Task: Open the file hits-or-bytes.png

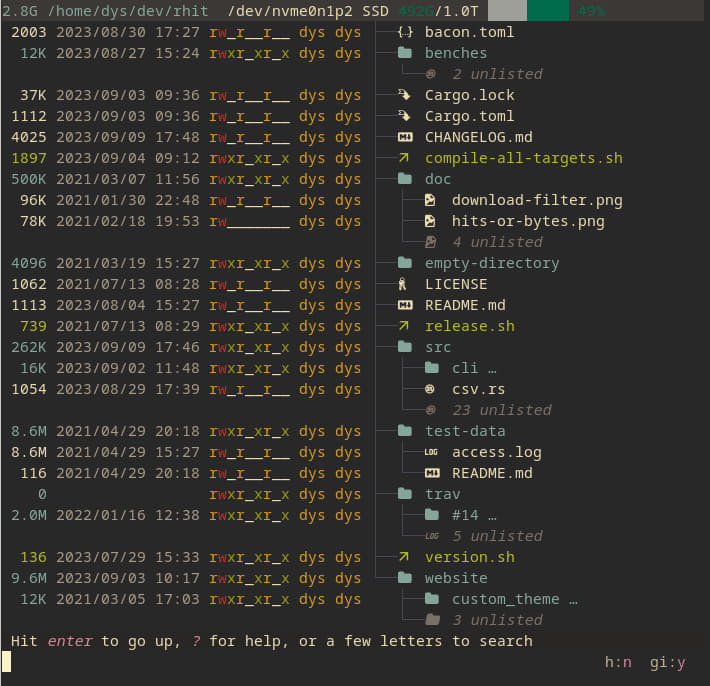Action: [x=528, y=221]
